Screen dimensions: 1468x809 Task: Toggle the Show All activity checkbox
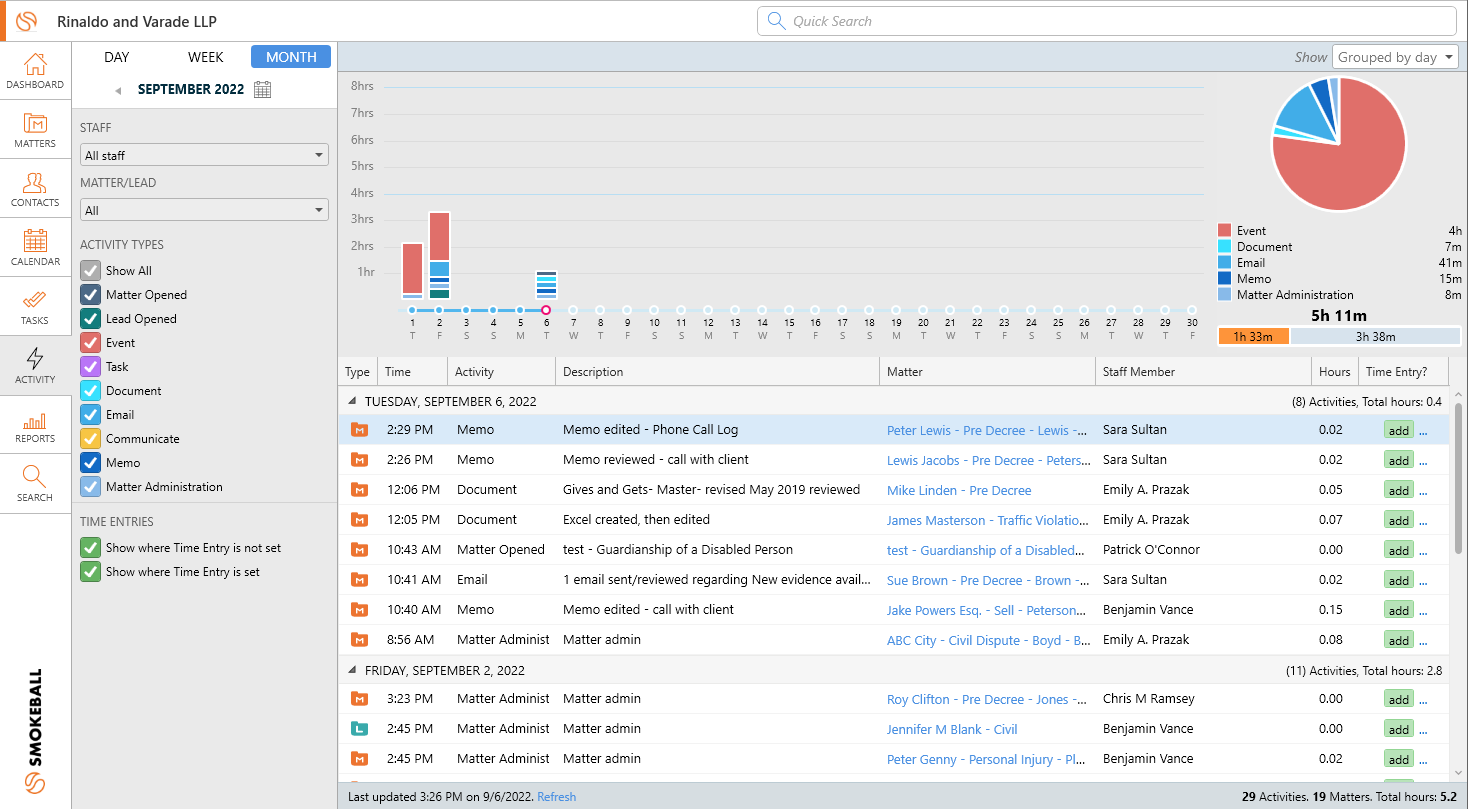(90, 271)
